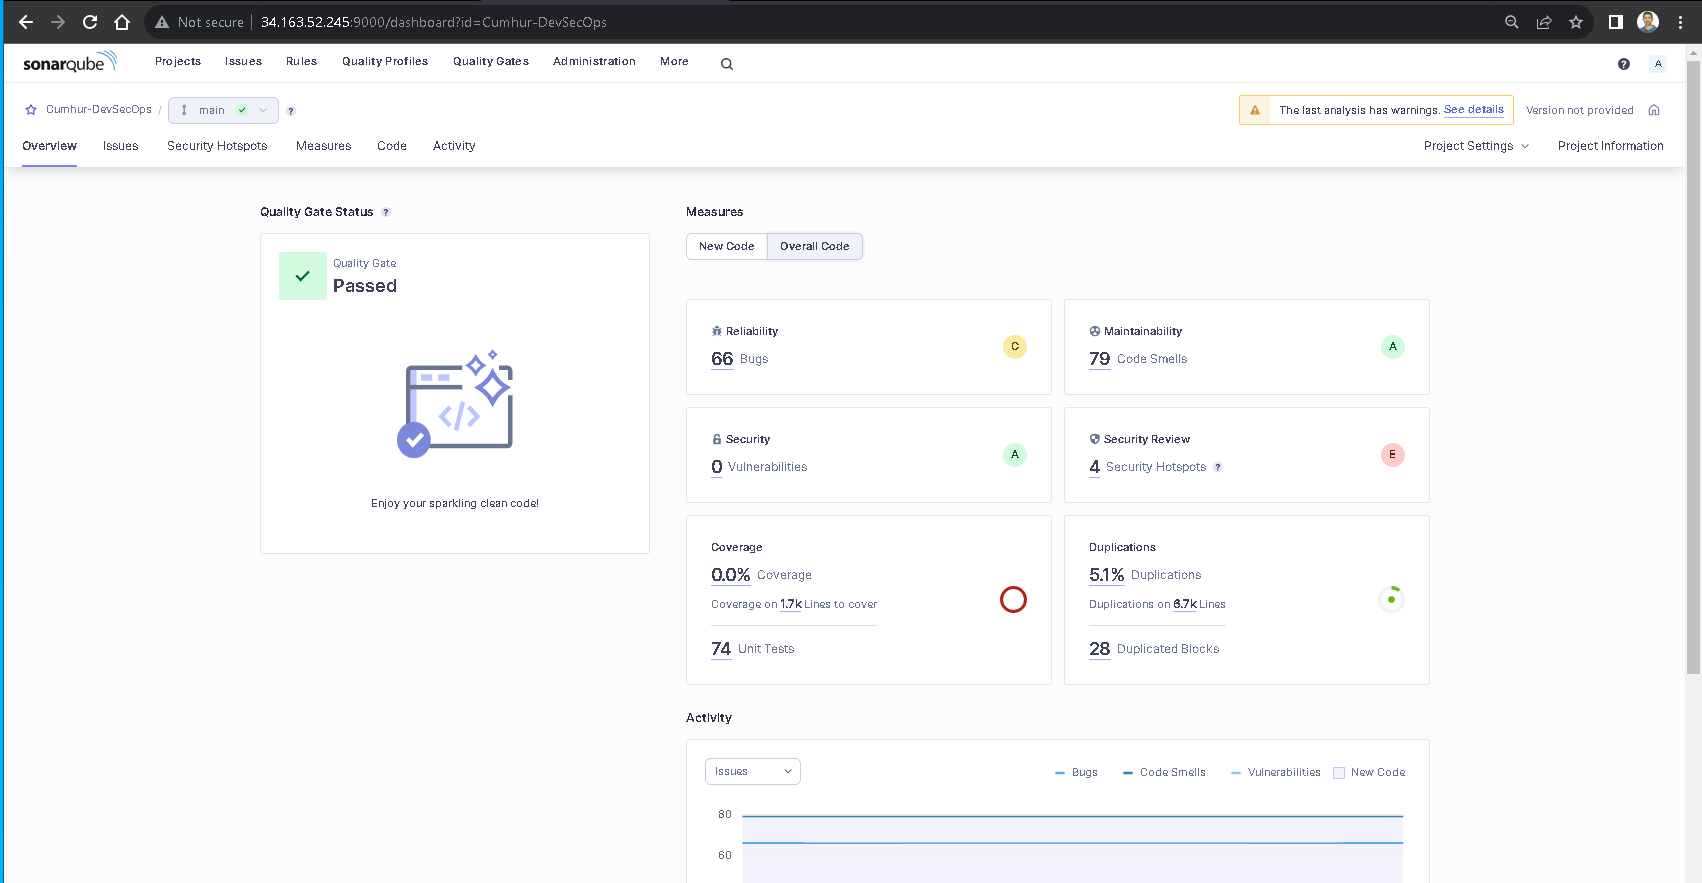Click the Security rating A badge

point(1015,455)
